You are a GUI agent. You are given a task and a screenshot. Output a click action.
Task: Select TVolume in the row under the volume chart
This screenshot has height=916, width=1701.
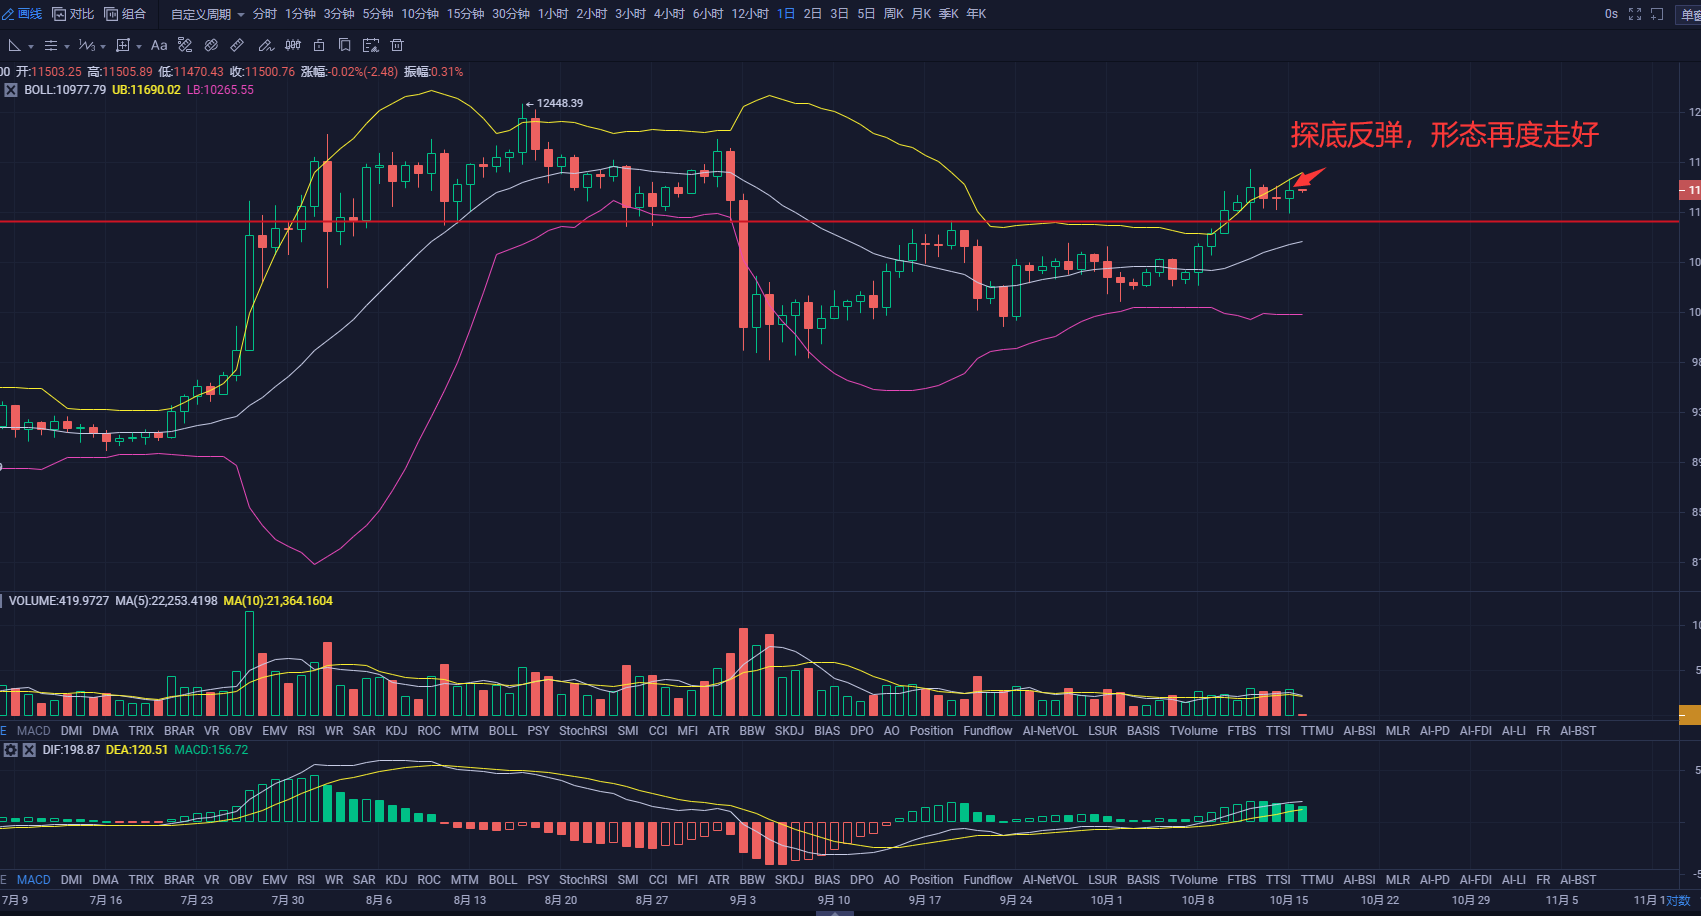pyautogui.click(x=1194, y=731)
